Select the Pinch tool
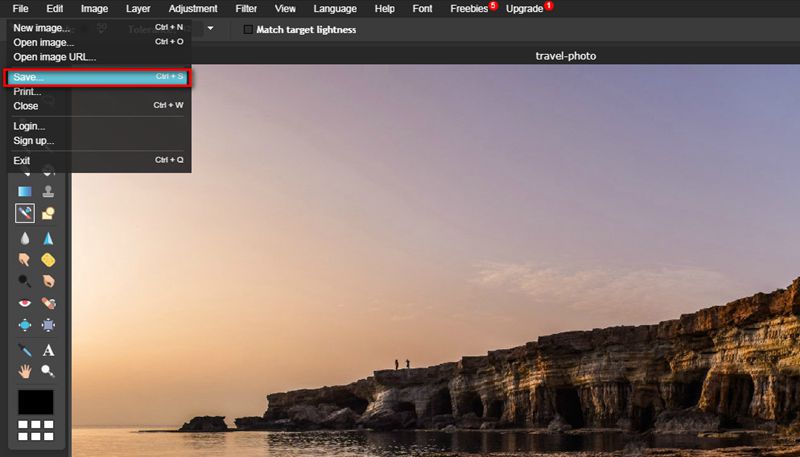Screen dimensions: 800x457 [x=48, y=325]
